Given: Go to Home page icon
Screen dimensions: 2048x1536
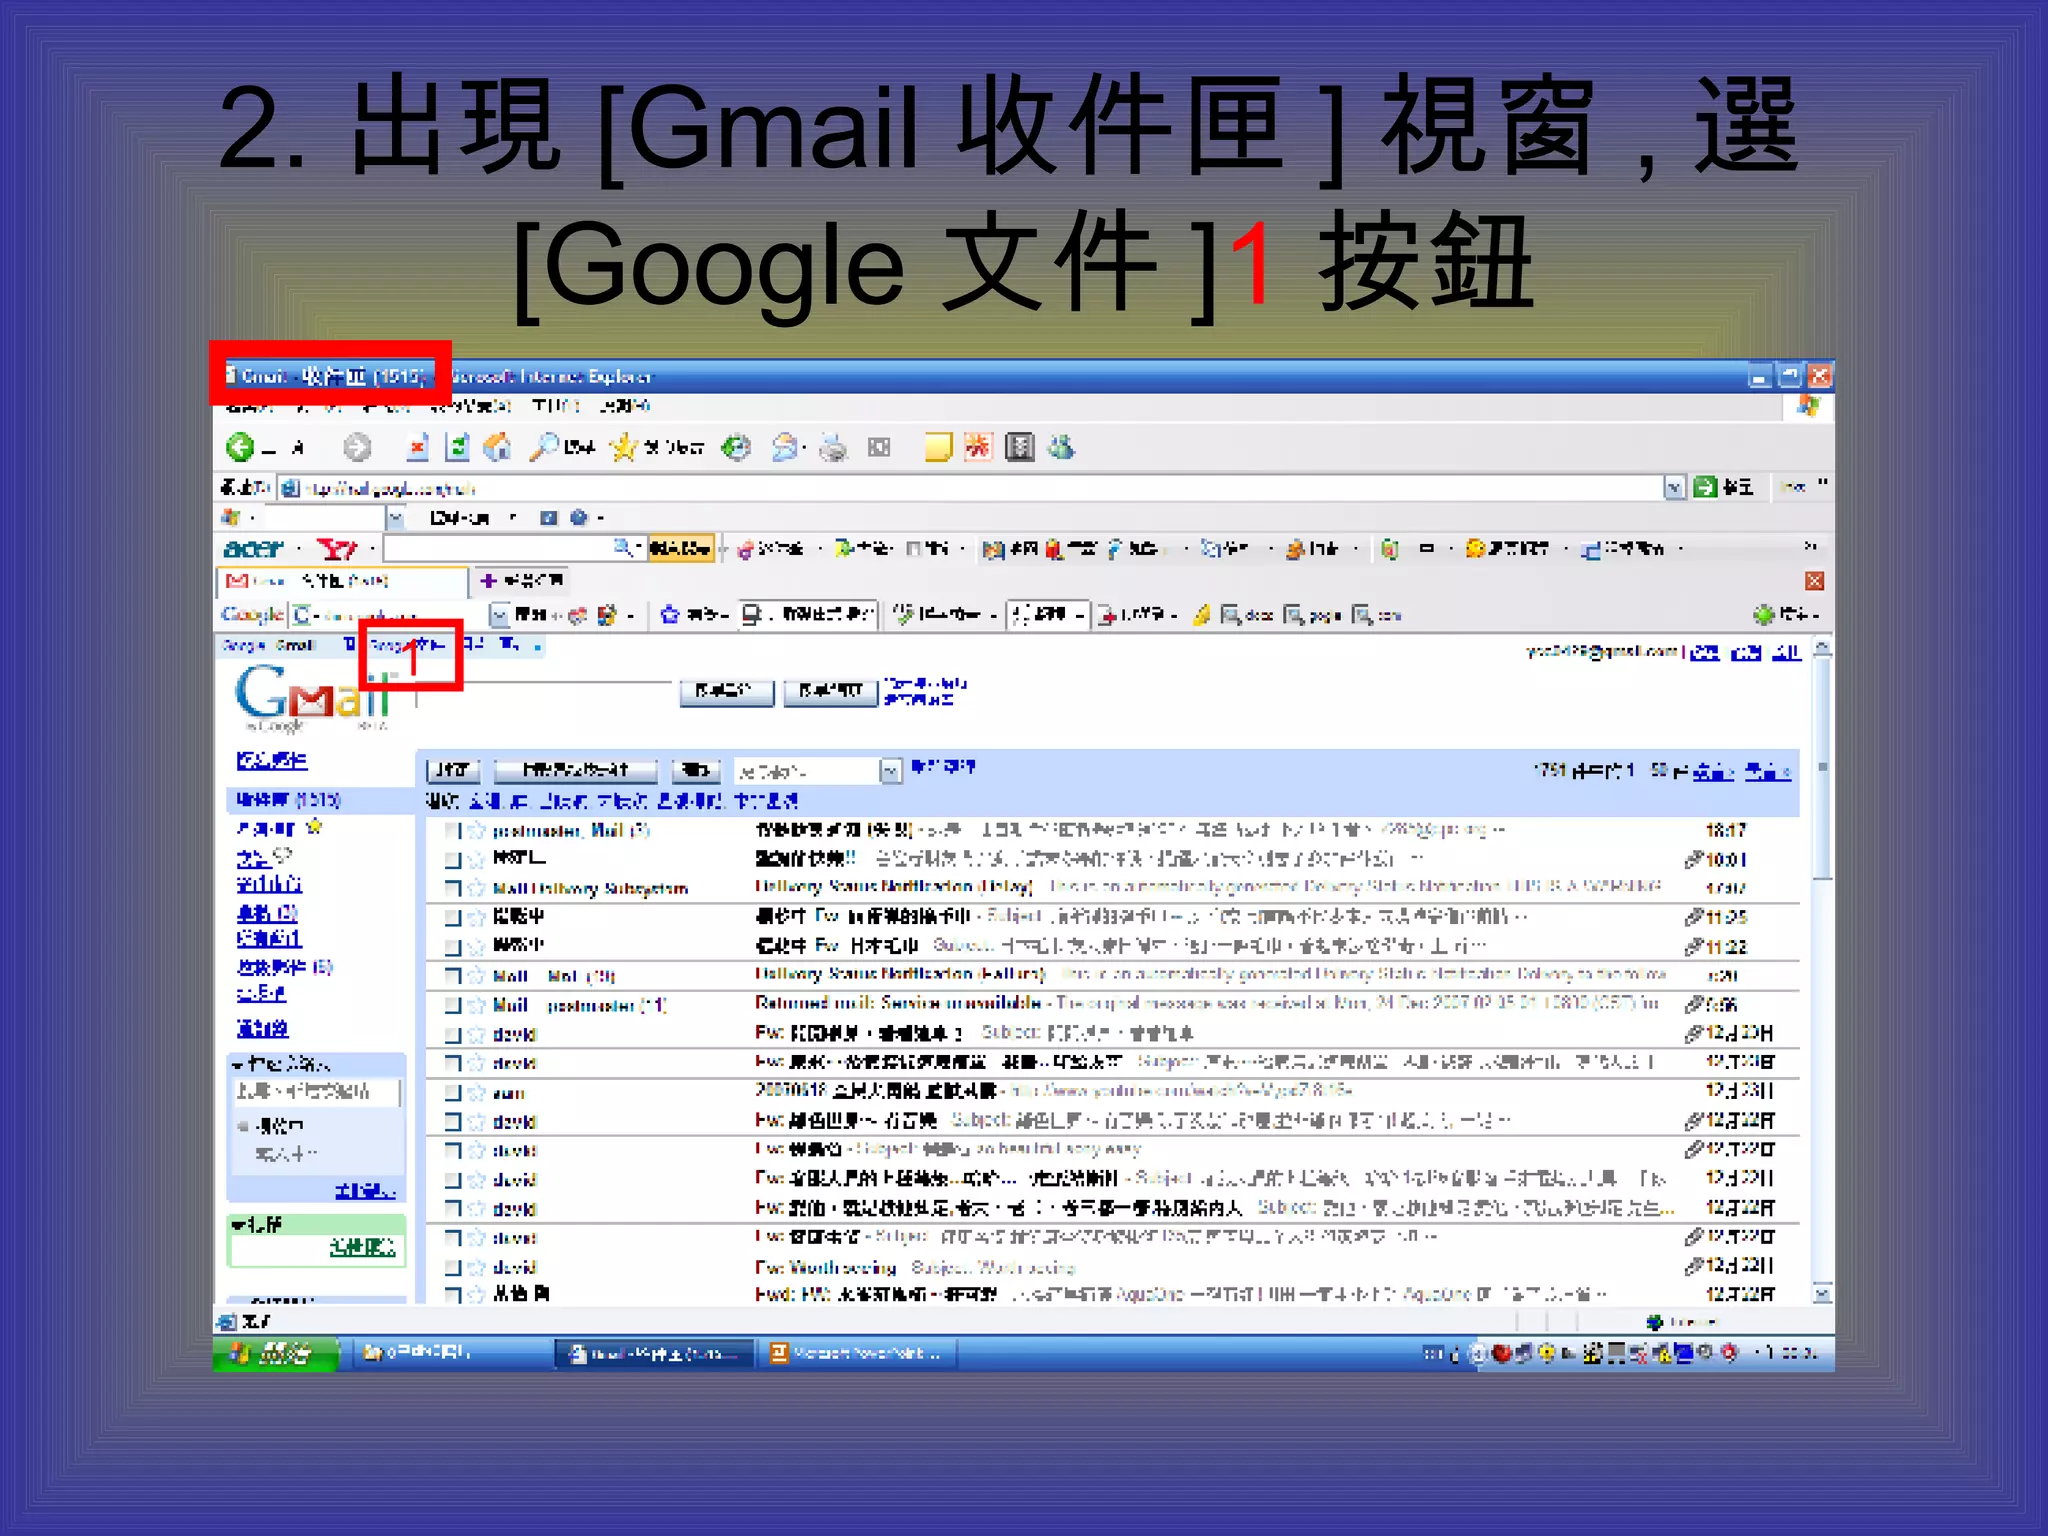Looking at the screenshot, I should tap(497, 447).
